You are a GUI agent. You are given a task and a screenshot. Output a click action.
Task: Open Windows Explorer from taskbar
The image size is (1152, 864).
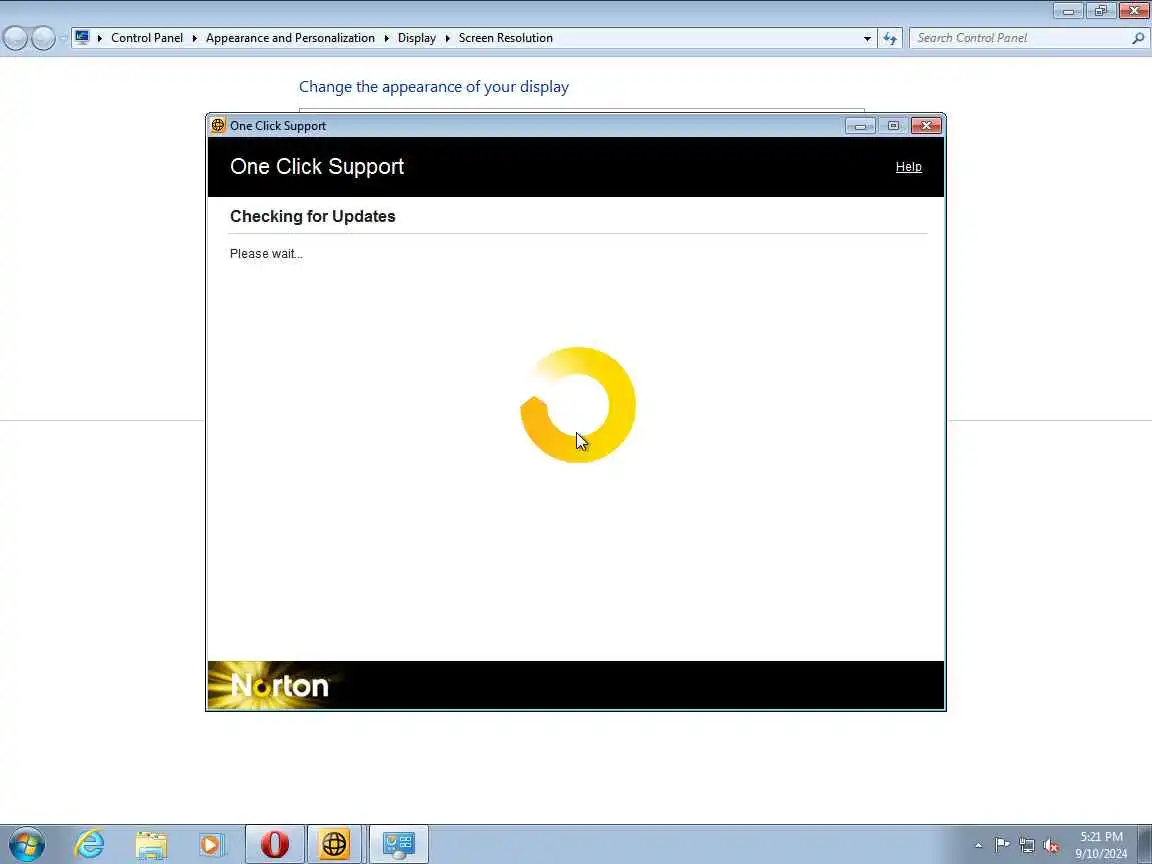coord(151,843)
